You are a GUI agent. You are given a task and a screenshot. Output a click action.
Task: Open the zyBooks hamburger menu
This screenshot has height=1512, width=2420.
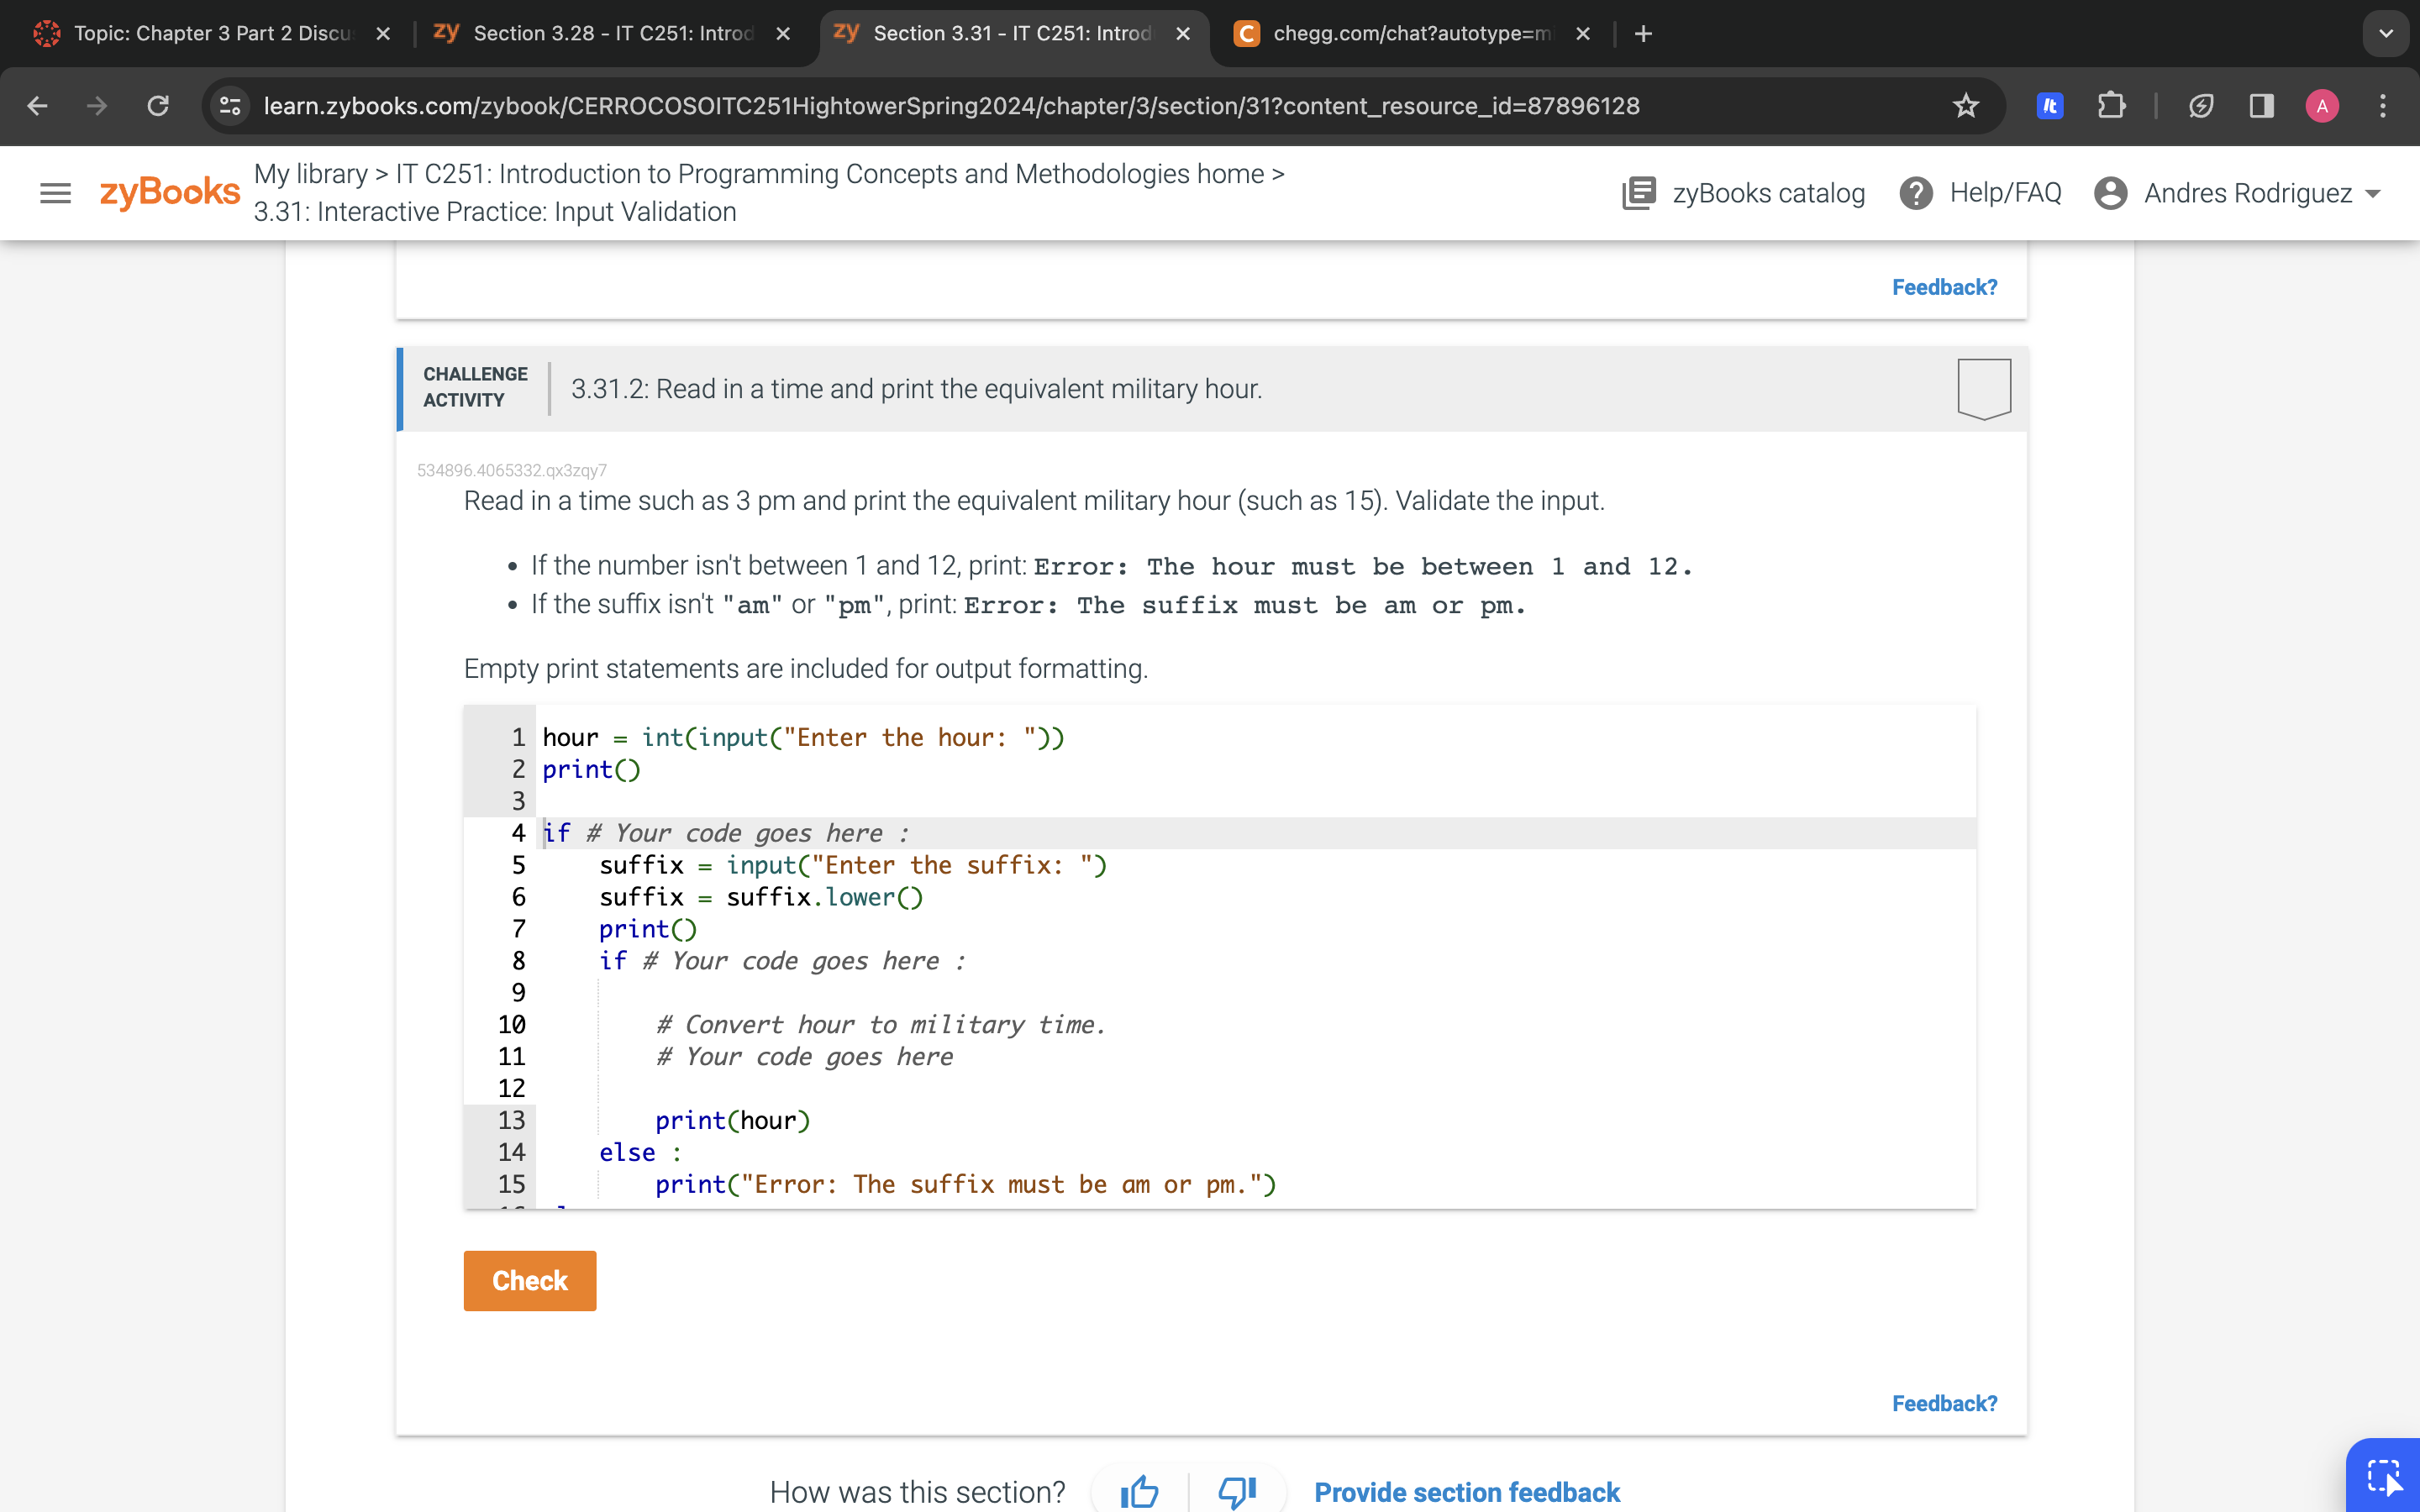pos(55,192)
